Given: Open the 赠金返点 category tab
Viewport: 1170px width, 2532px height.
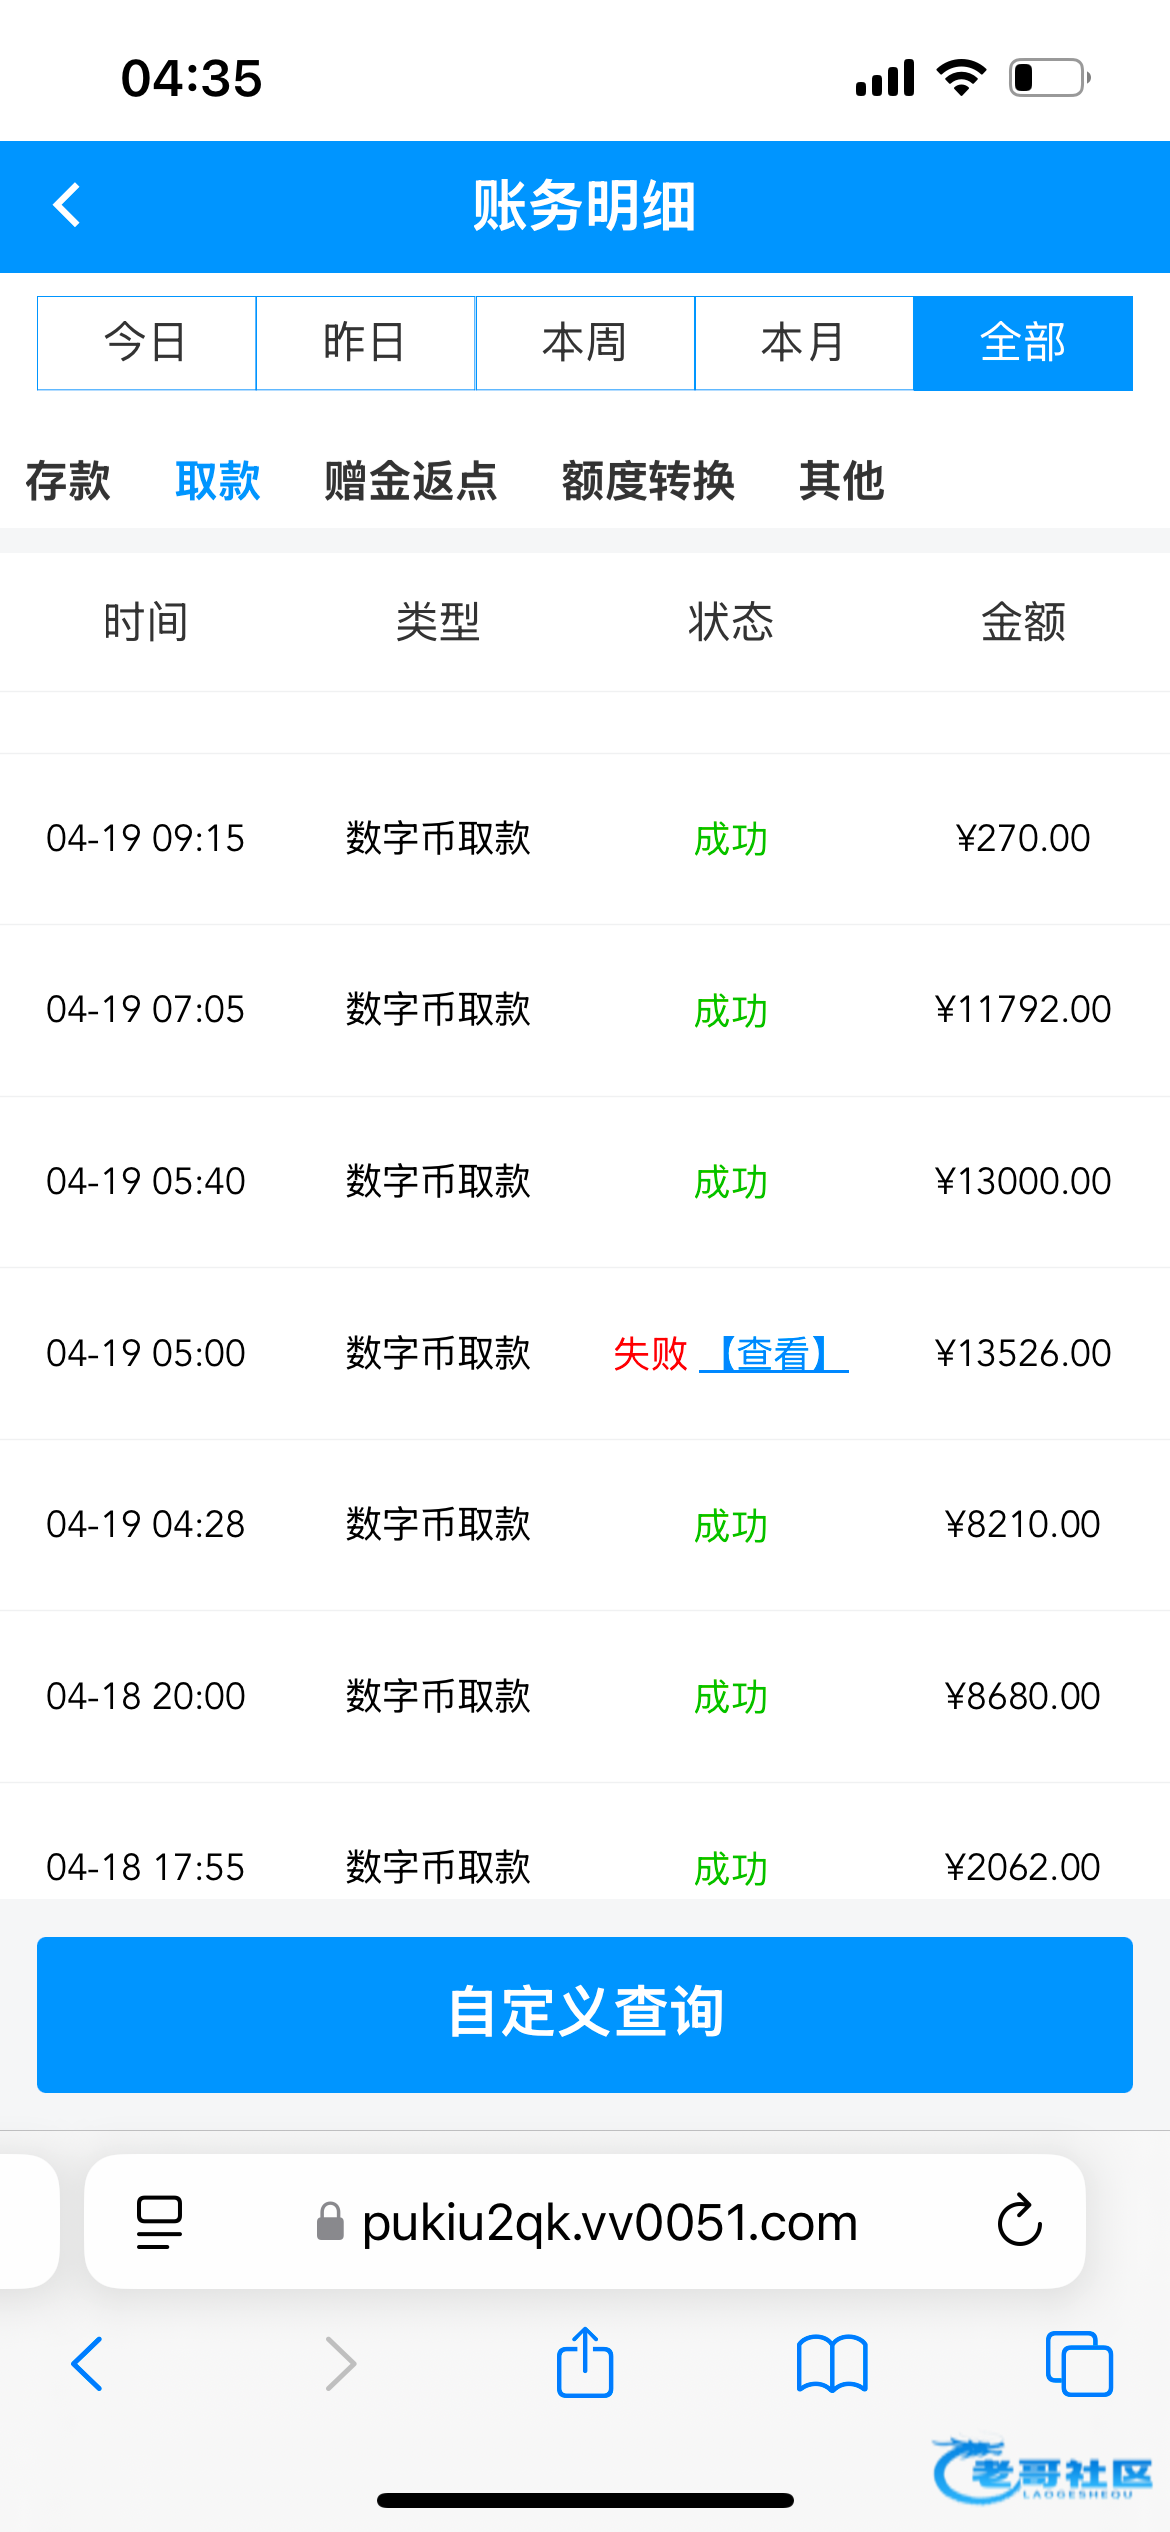Looking at the screenshot, I should coord(411,481).
